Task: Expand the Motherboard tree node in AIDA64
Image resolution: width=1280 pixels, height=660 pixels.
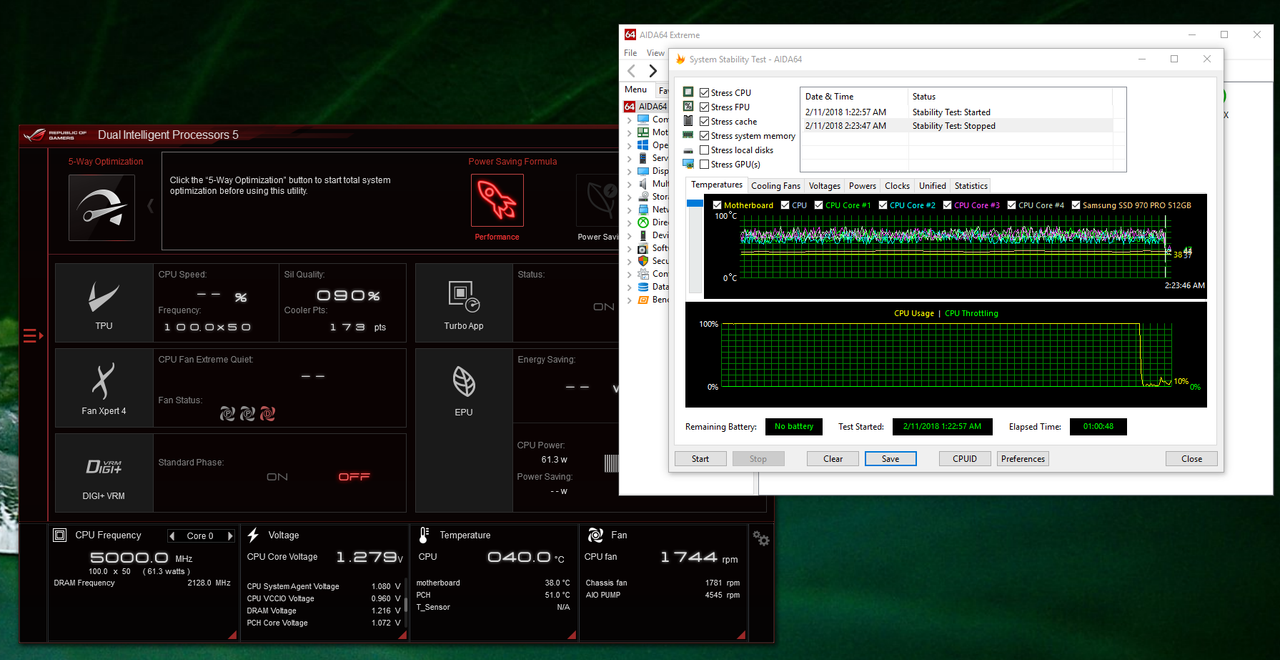Action: [x=630, y=132]
